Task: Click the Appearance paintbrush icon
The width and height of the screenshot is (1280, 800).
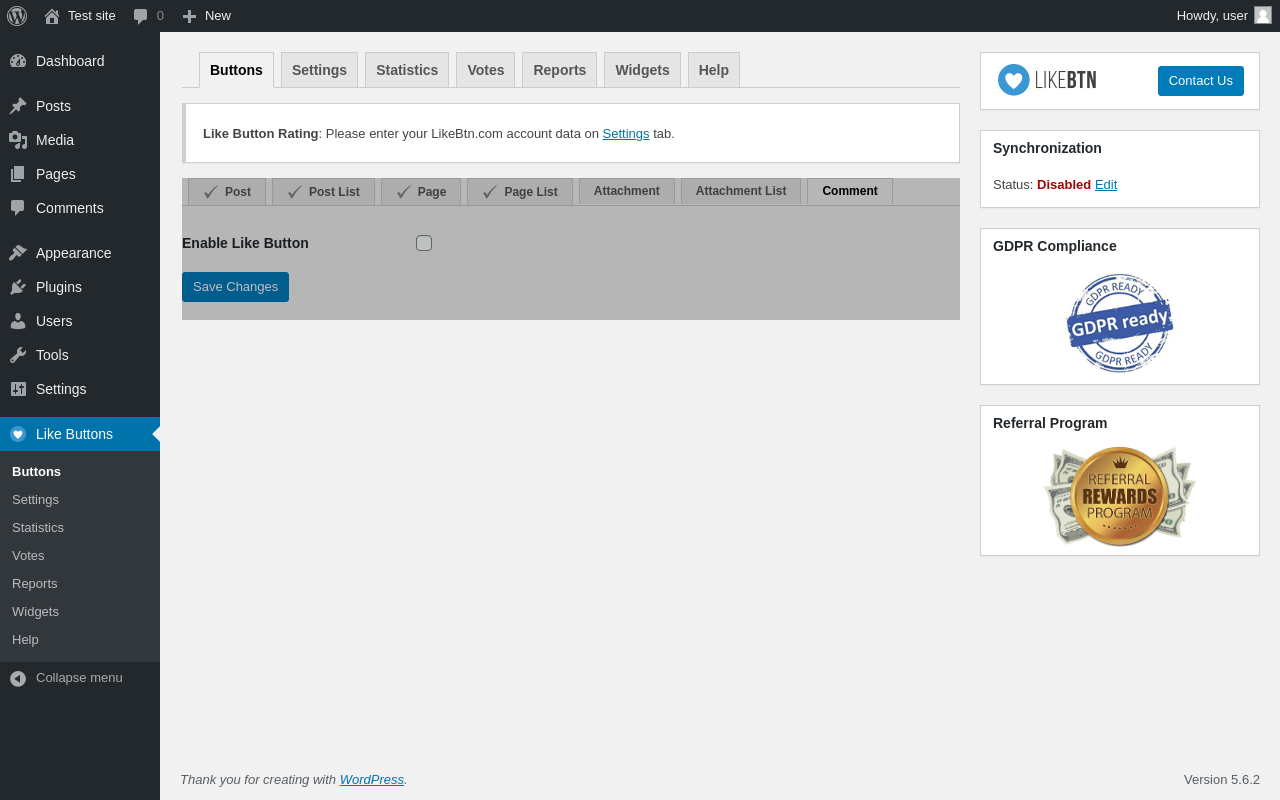Action: click(x=18, y=253)
